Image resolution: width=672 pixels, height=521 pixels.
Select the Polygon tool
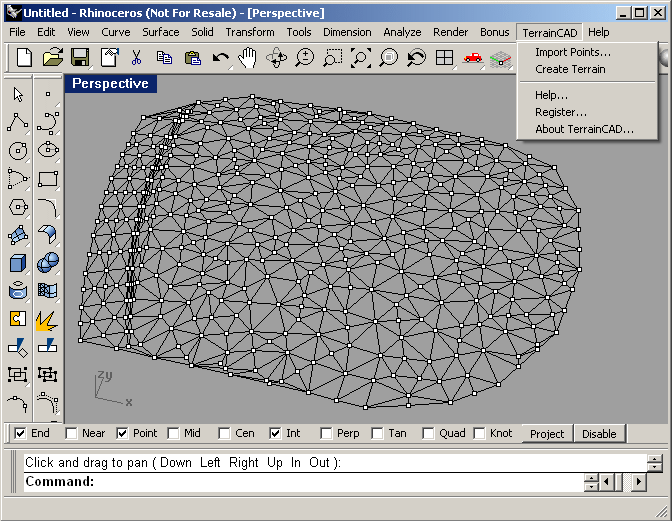coord(18,207)
